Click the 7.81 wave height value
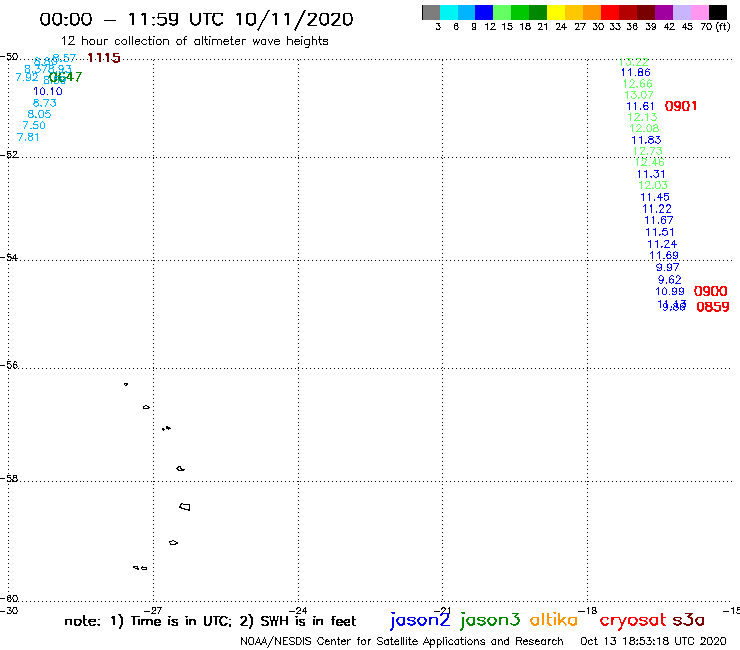The width and height of the screenshot is (740, 650). point(28,137)
